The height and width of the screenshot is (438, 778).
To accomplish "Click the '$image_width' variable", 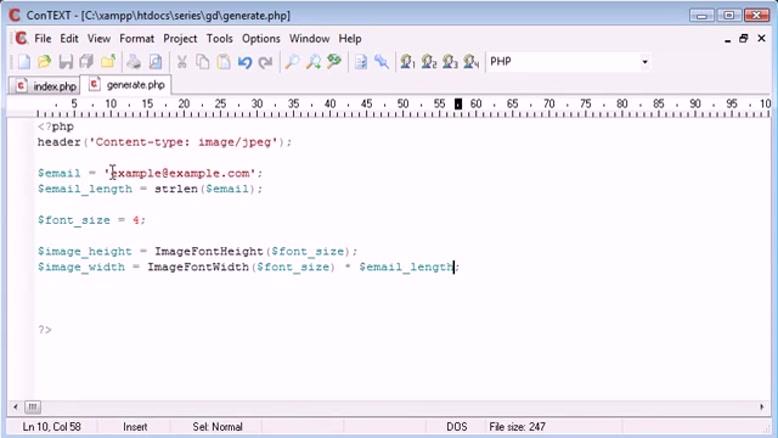I will tap(81, 267).
